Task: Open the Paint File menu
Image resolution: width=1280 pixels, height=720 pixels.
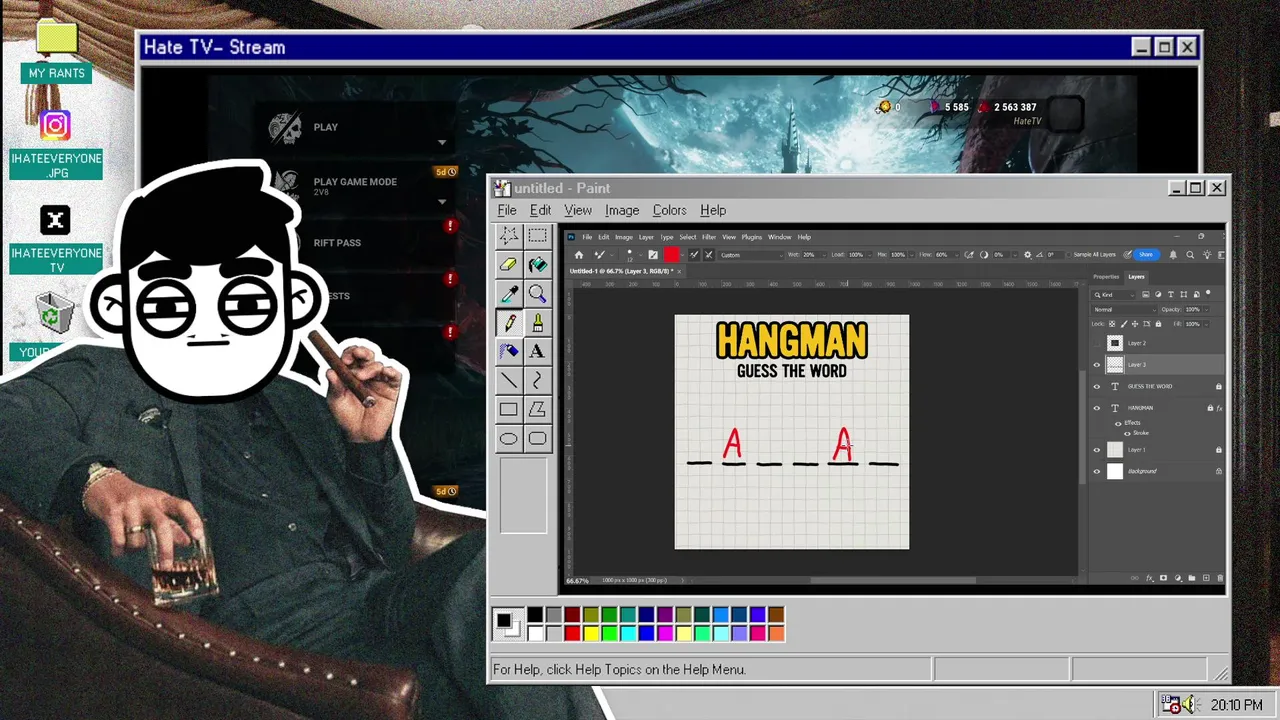Action: (507, 210)
